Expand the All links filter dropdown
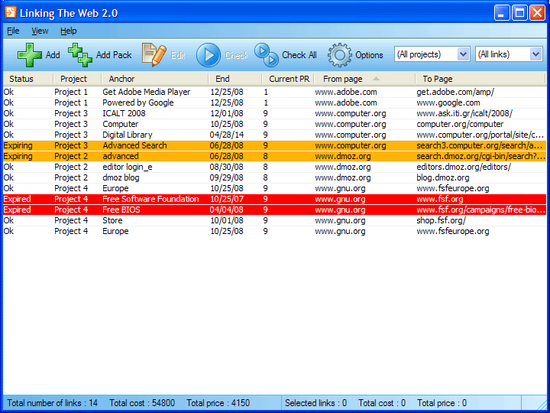Image resolution: width=550 pixels, height=413 pixels. click(x=535, y=54)
